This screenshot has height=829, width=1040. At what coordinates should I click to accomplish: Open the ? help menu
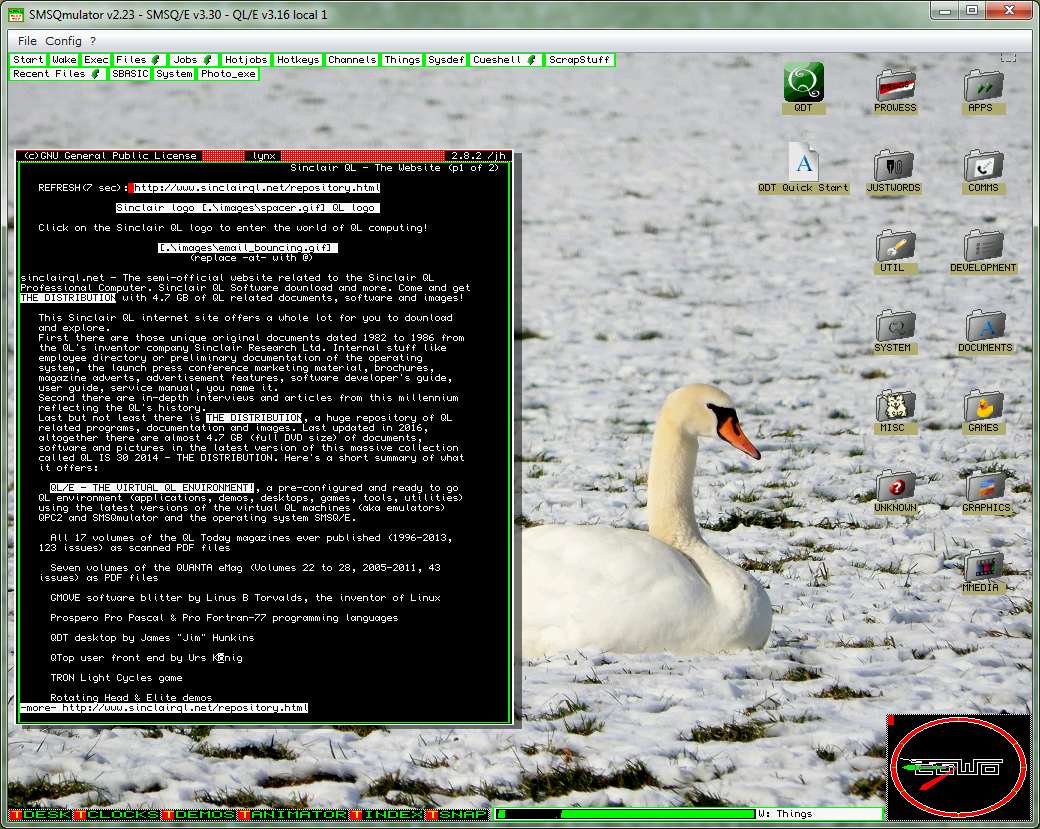pos(93,40)
